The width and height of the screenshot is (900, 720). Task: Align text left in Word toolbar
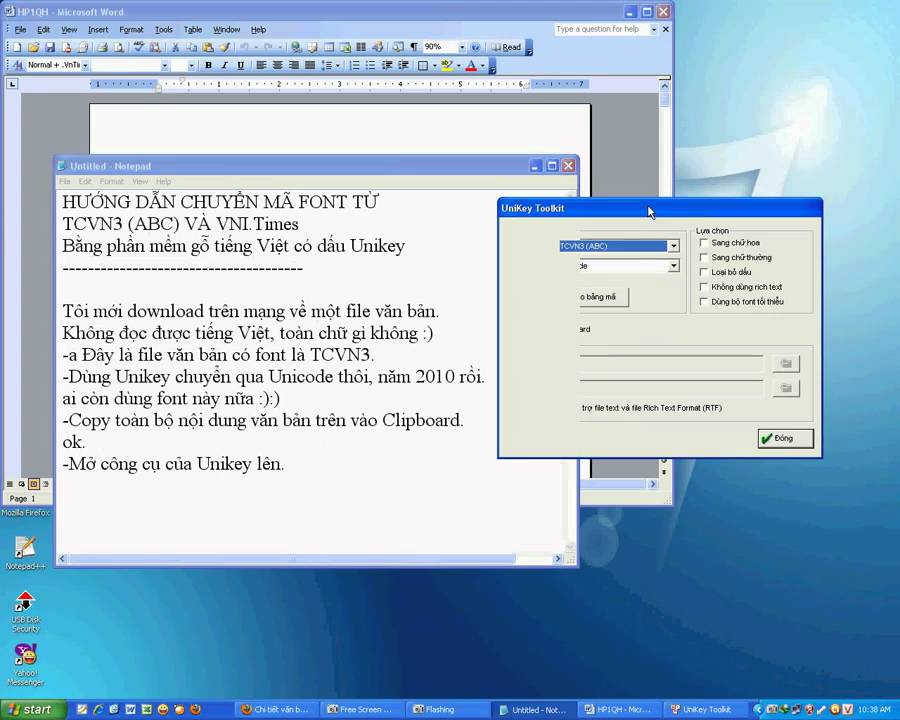(x=261, y=65)
